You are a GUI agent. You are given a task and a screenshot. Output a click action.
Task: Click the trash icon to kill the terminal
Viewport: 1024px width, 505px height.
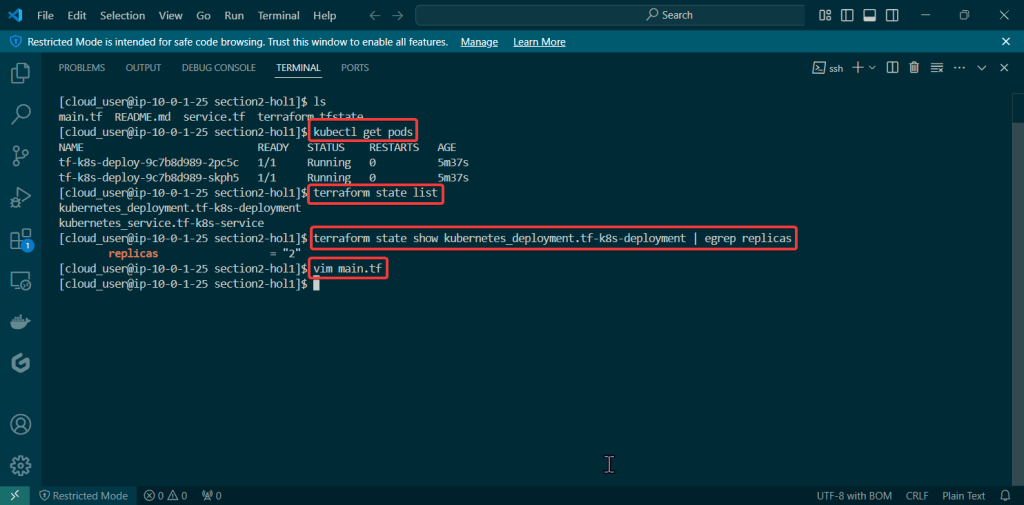pyautogui.click(x=914, y=68)
